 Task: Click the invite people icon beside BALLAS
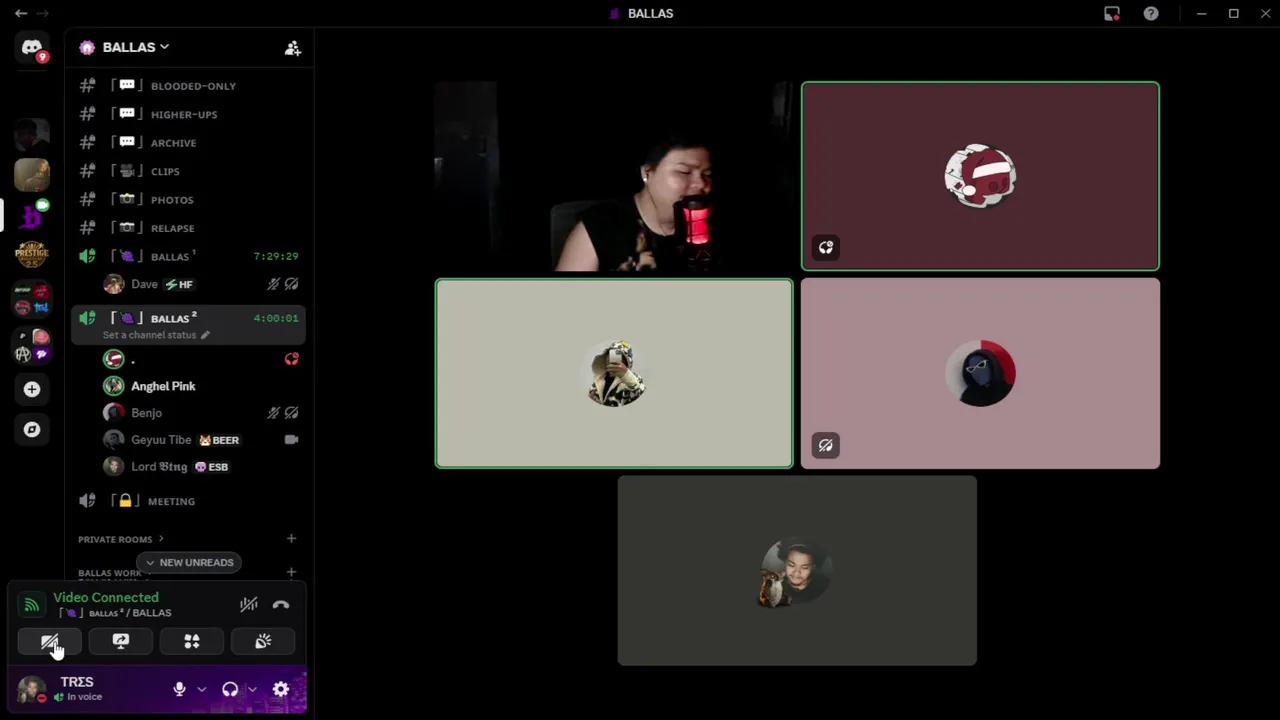(x=292, y=47)
